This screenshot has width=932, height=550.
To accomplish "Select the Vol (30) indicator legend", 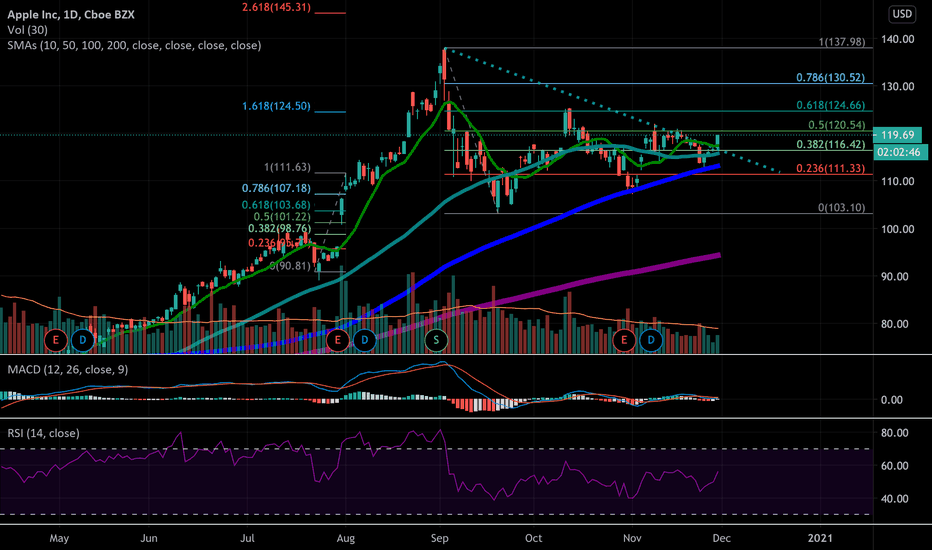I will [27, 30].
